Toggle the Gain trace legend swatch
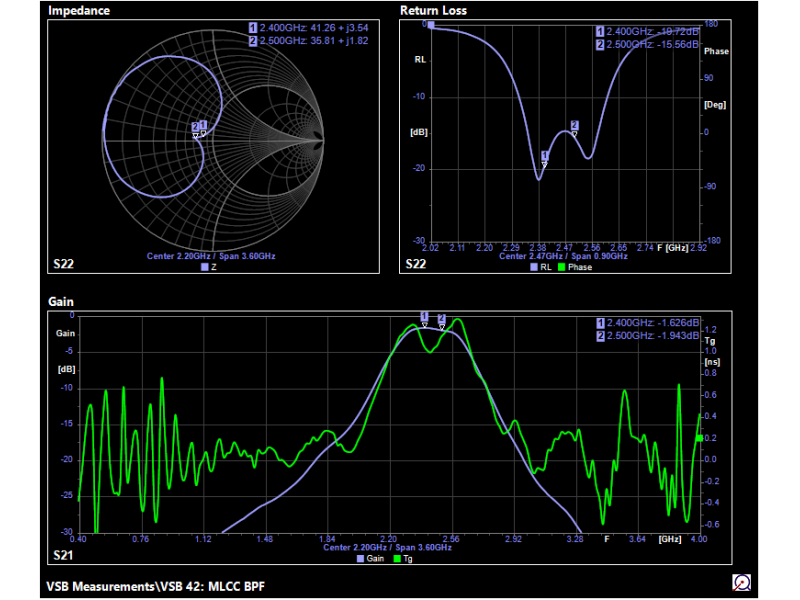 [362, 559]
